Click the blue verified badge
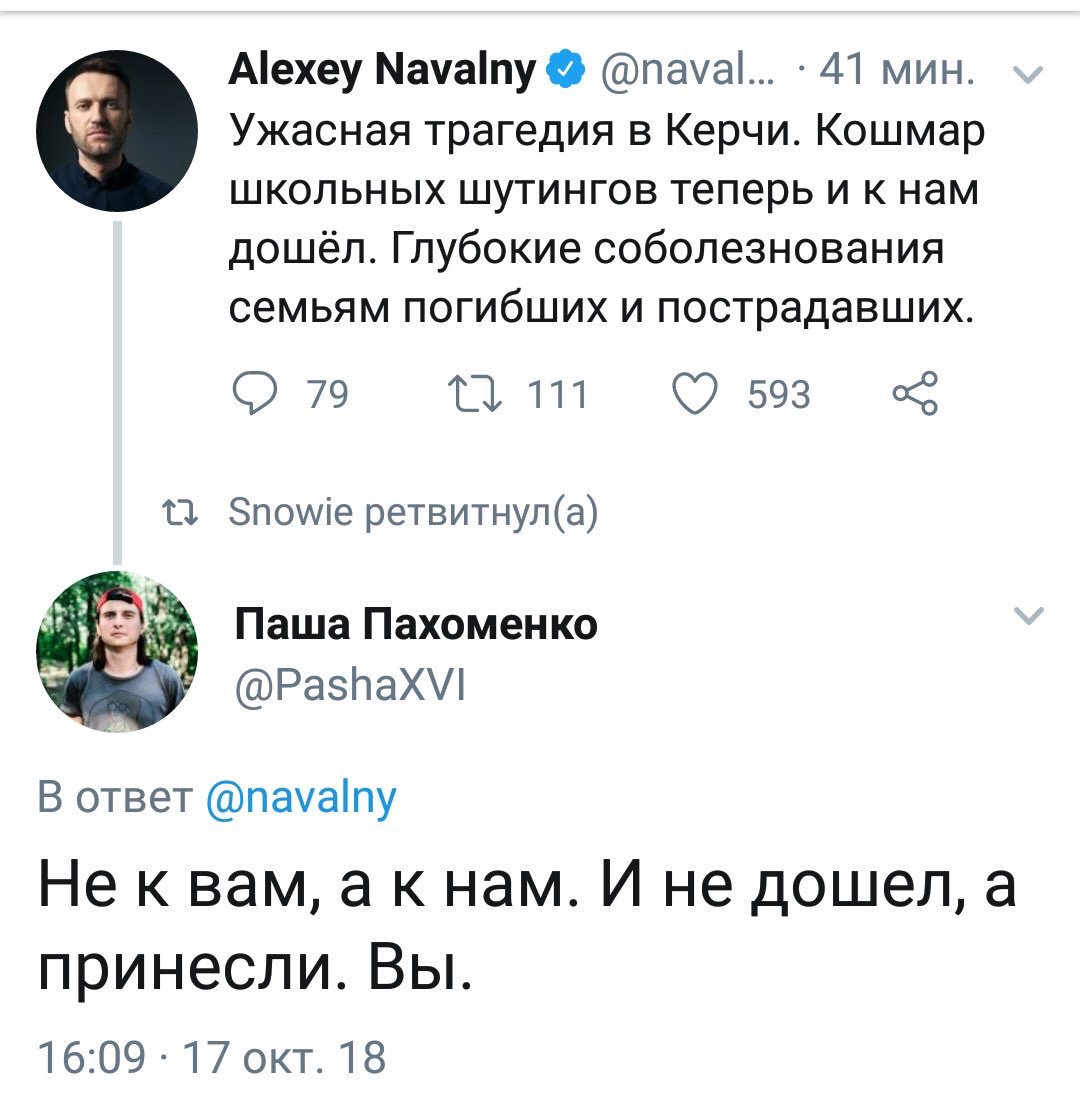Screen dimensions: 1080x1118 (x=565, y=71)
